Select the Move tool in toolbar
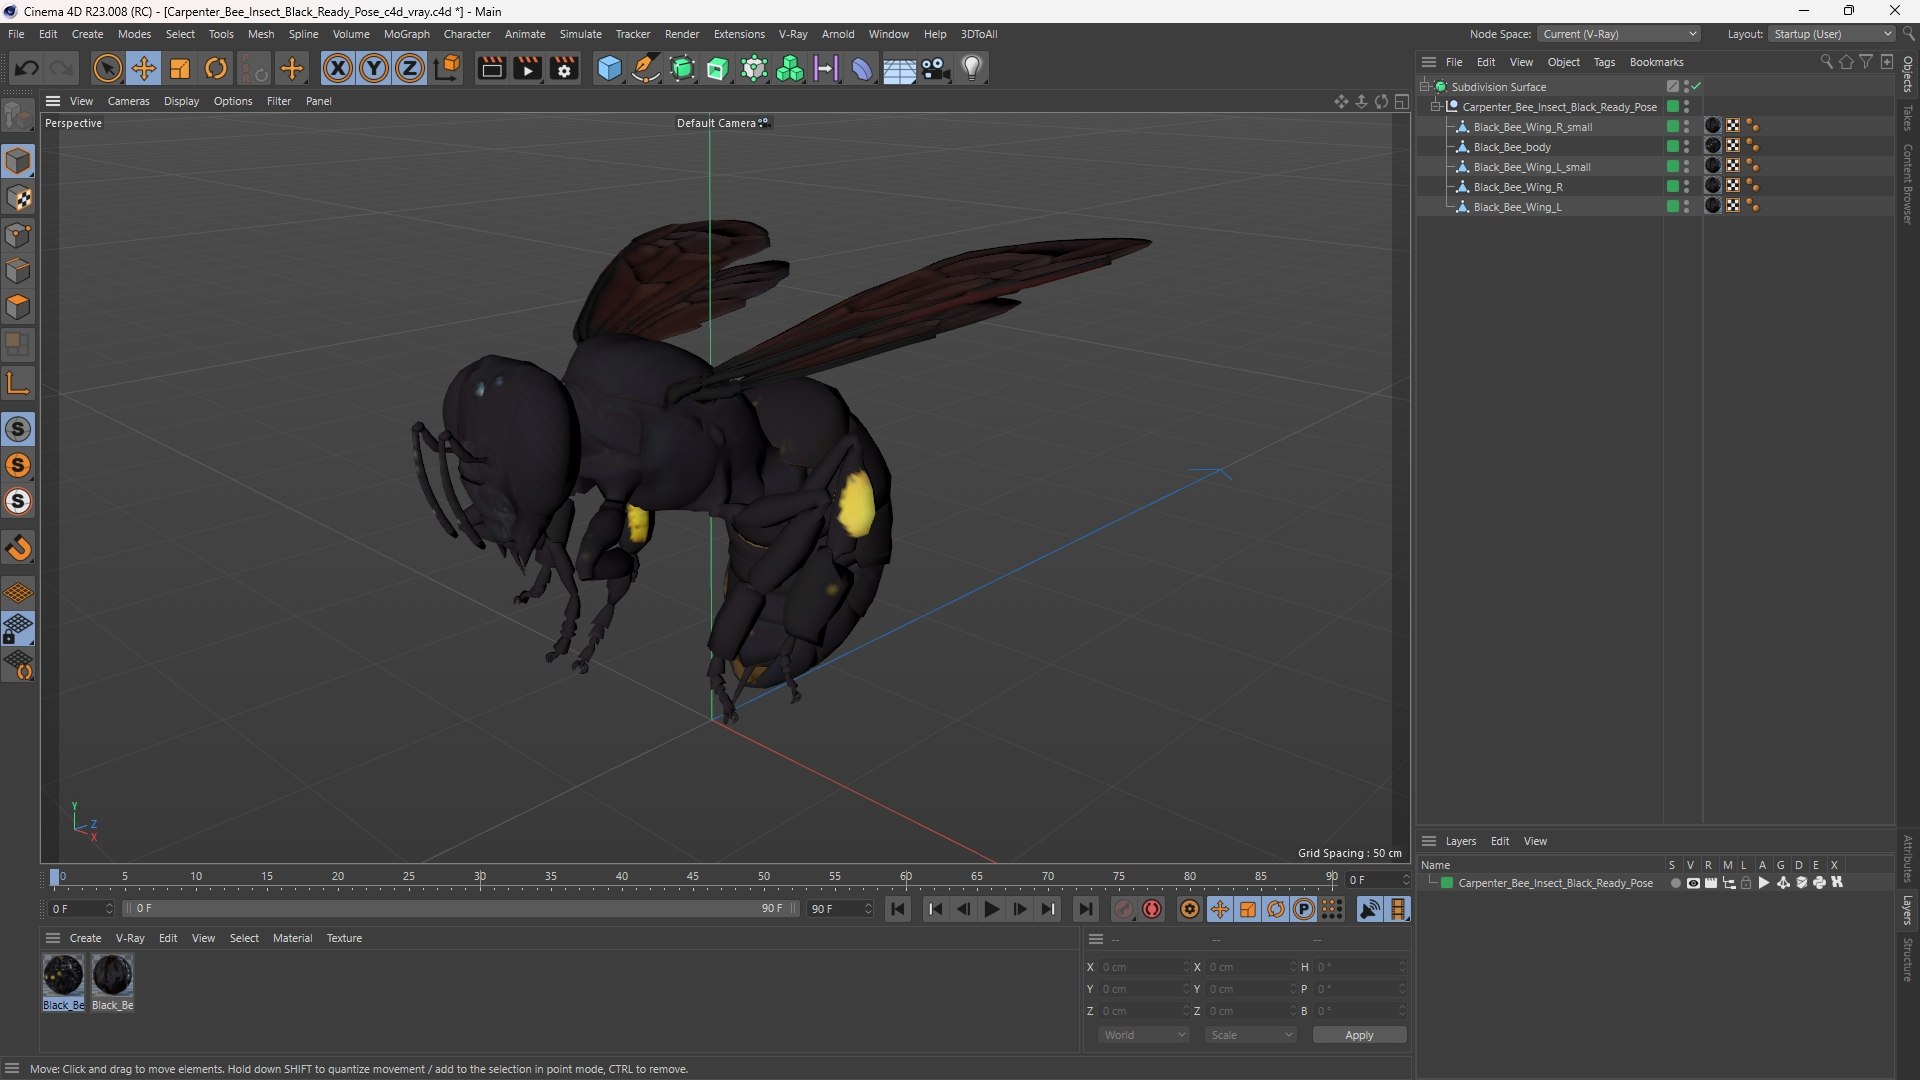 (144, 68)
